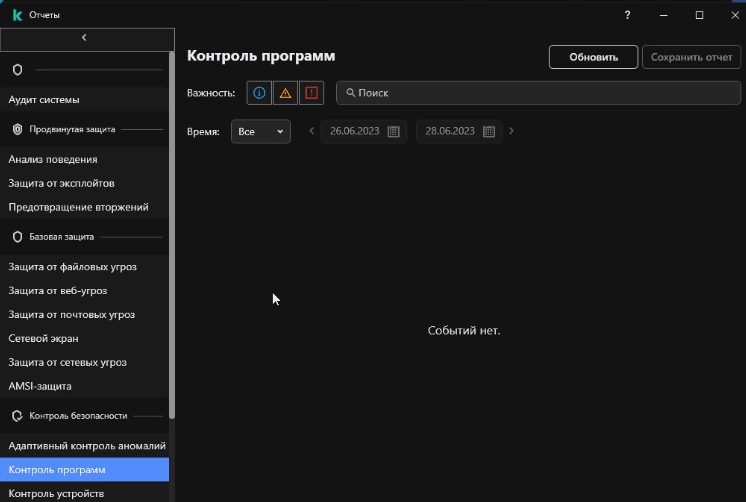746x502 pixels.
Task: Open the calendar for start date 26.06.2023
Action: [393, 131]
